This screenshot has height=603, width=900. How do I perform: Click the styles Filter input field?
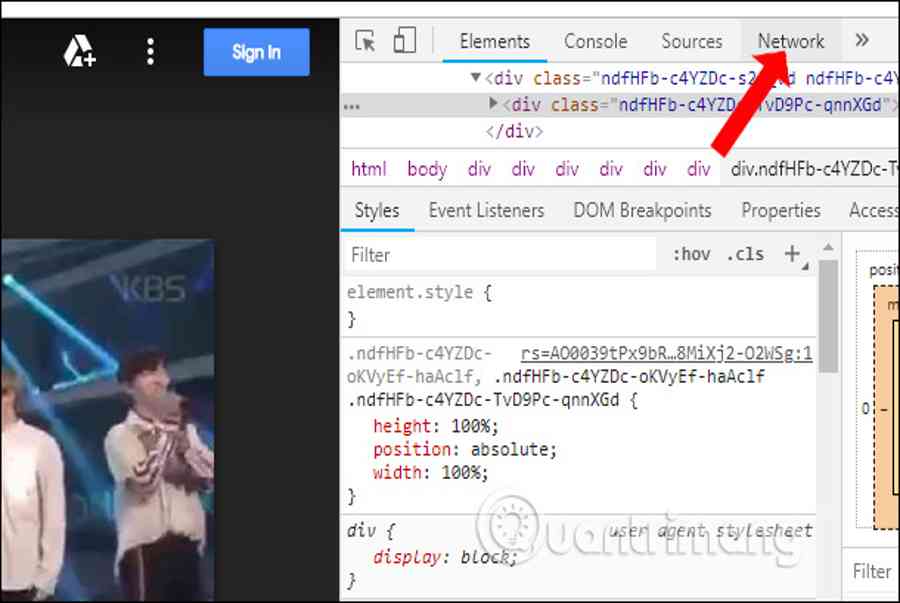tap(500, 255)
